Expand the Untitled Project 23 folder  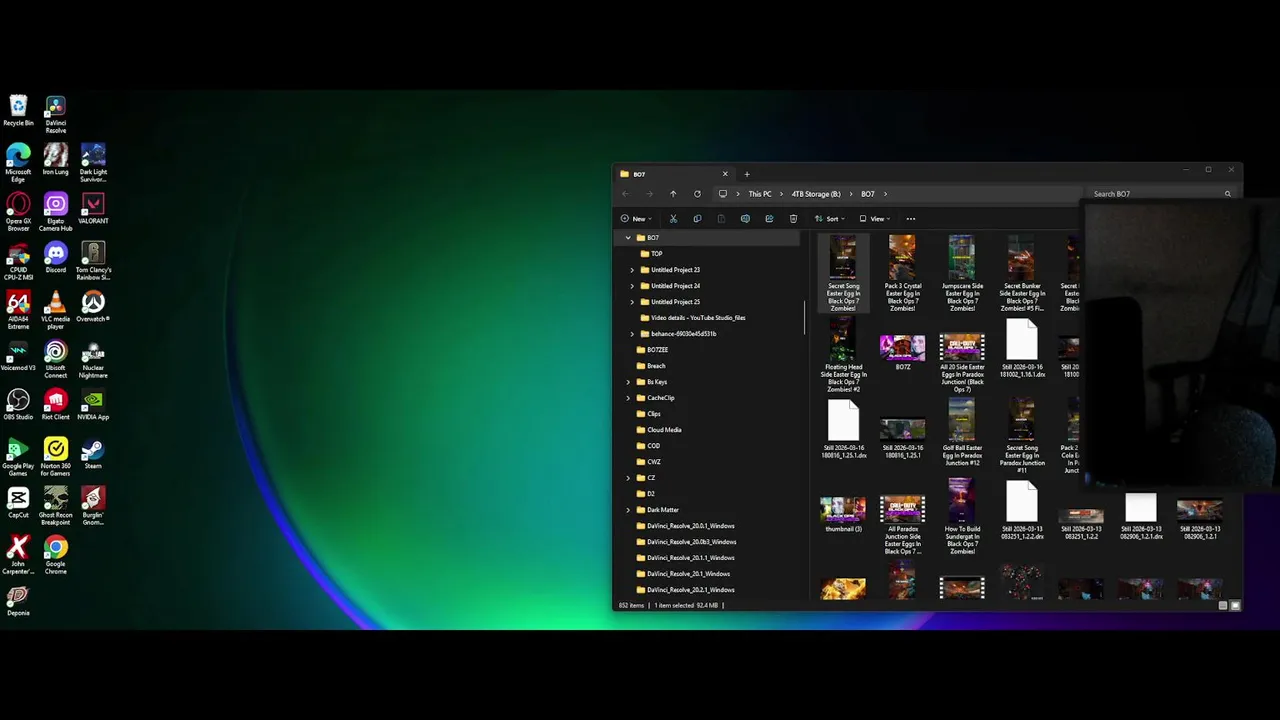click(632, 270)
